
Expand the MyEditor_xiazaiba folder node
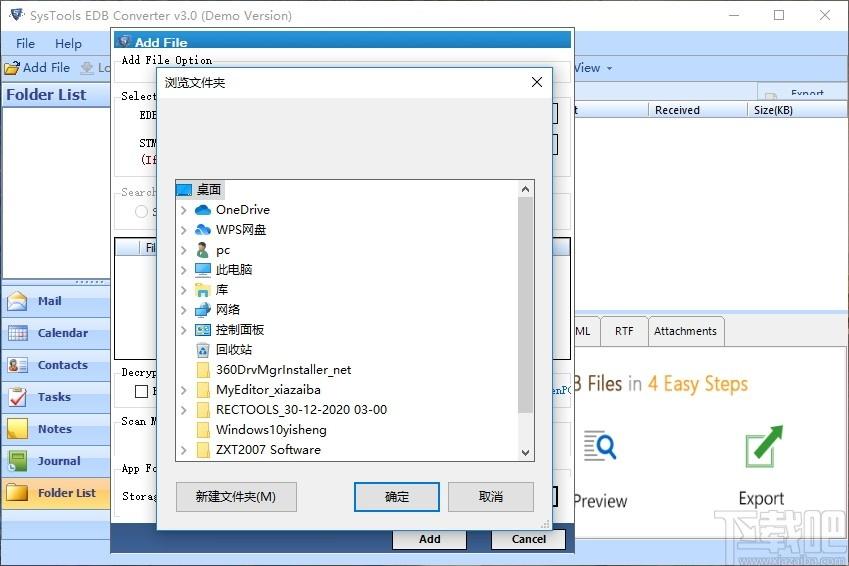184,390
